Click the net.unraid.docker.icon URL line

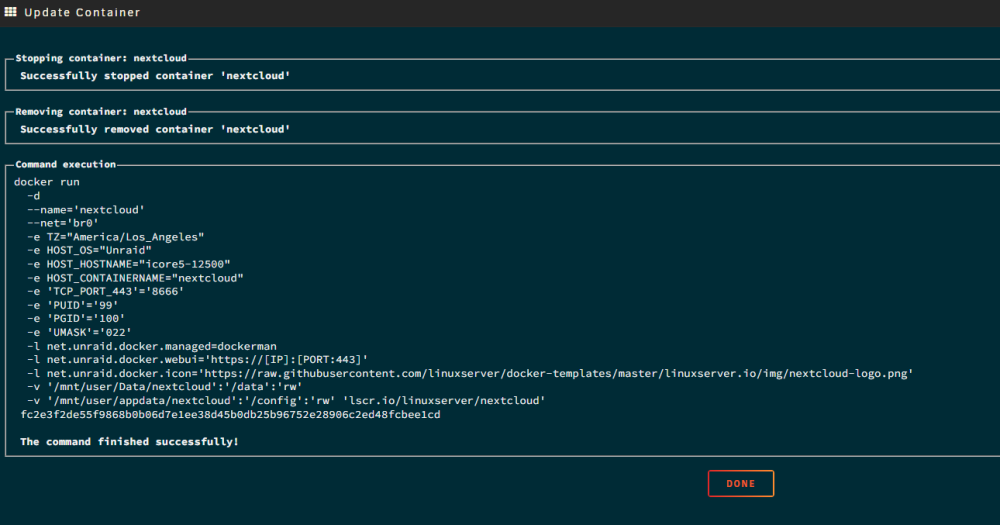[470, 373]
